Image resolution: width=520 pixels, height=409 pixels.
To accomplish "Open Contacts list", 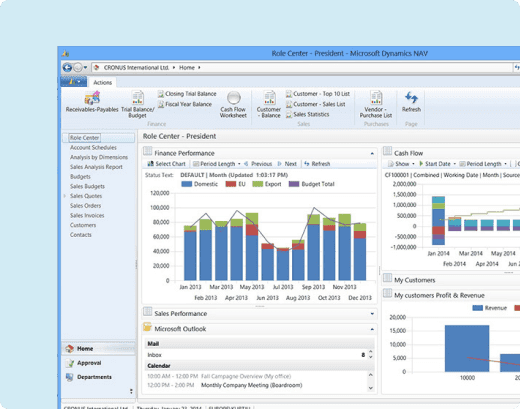I will pos(81,235).
